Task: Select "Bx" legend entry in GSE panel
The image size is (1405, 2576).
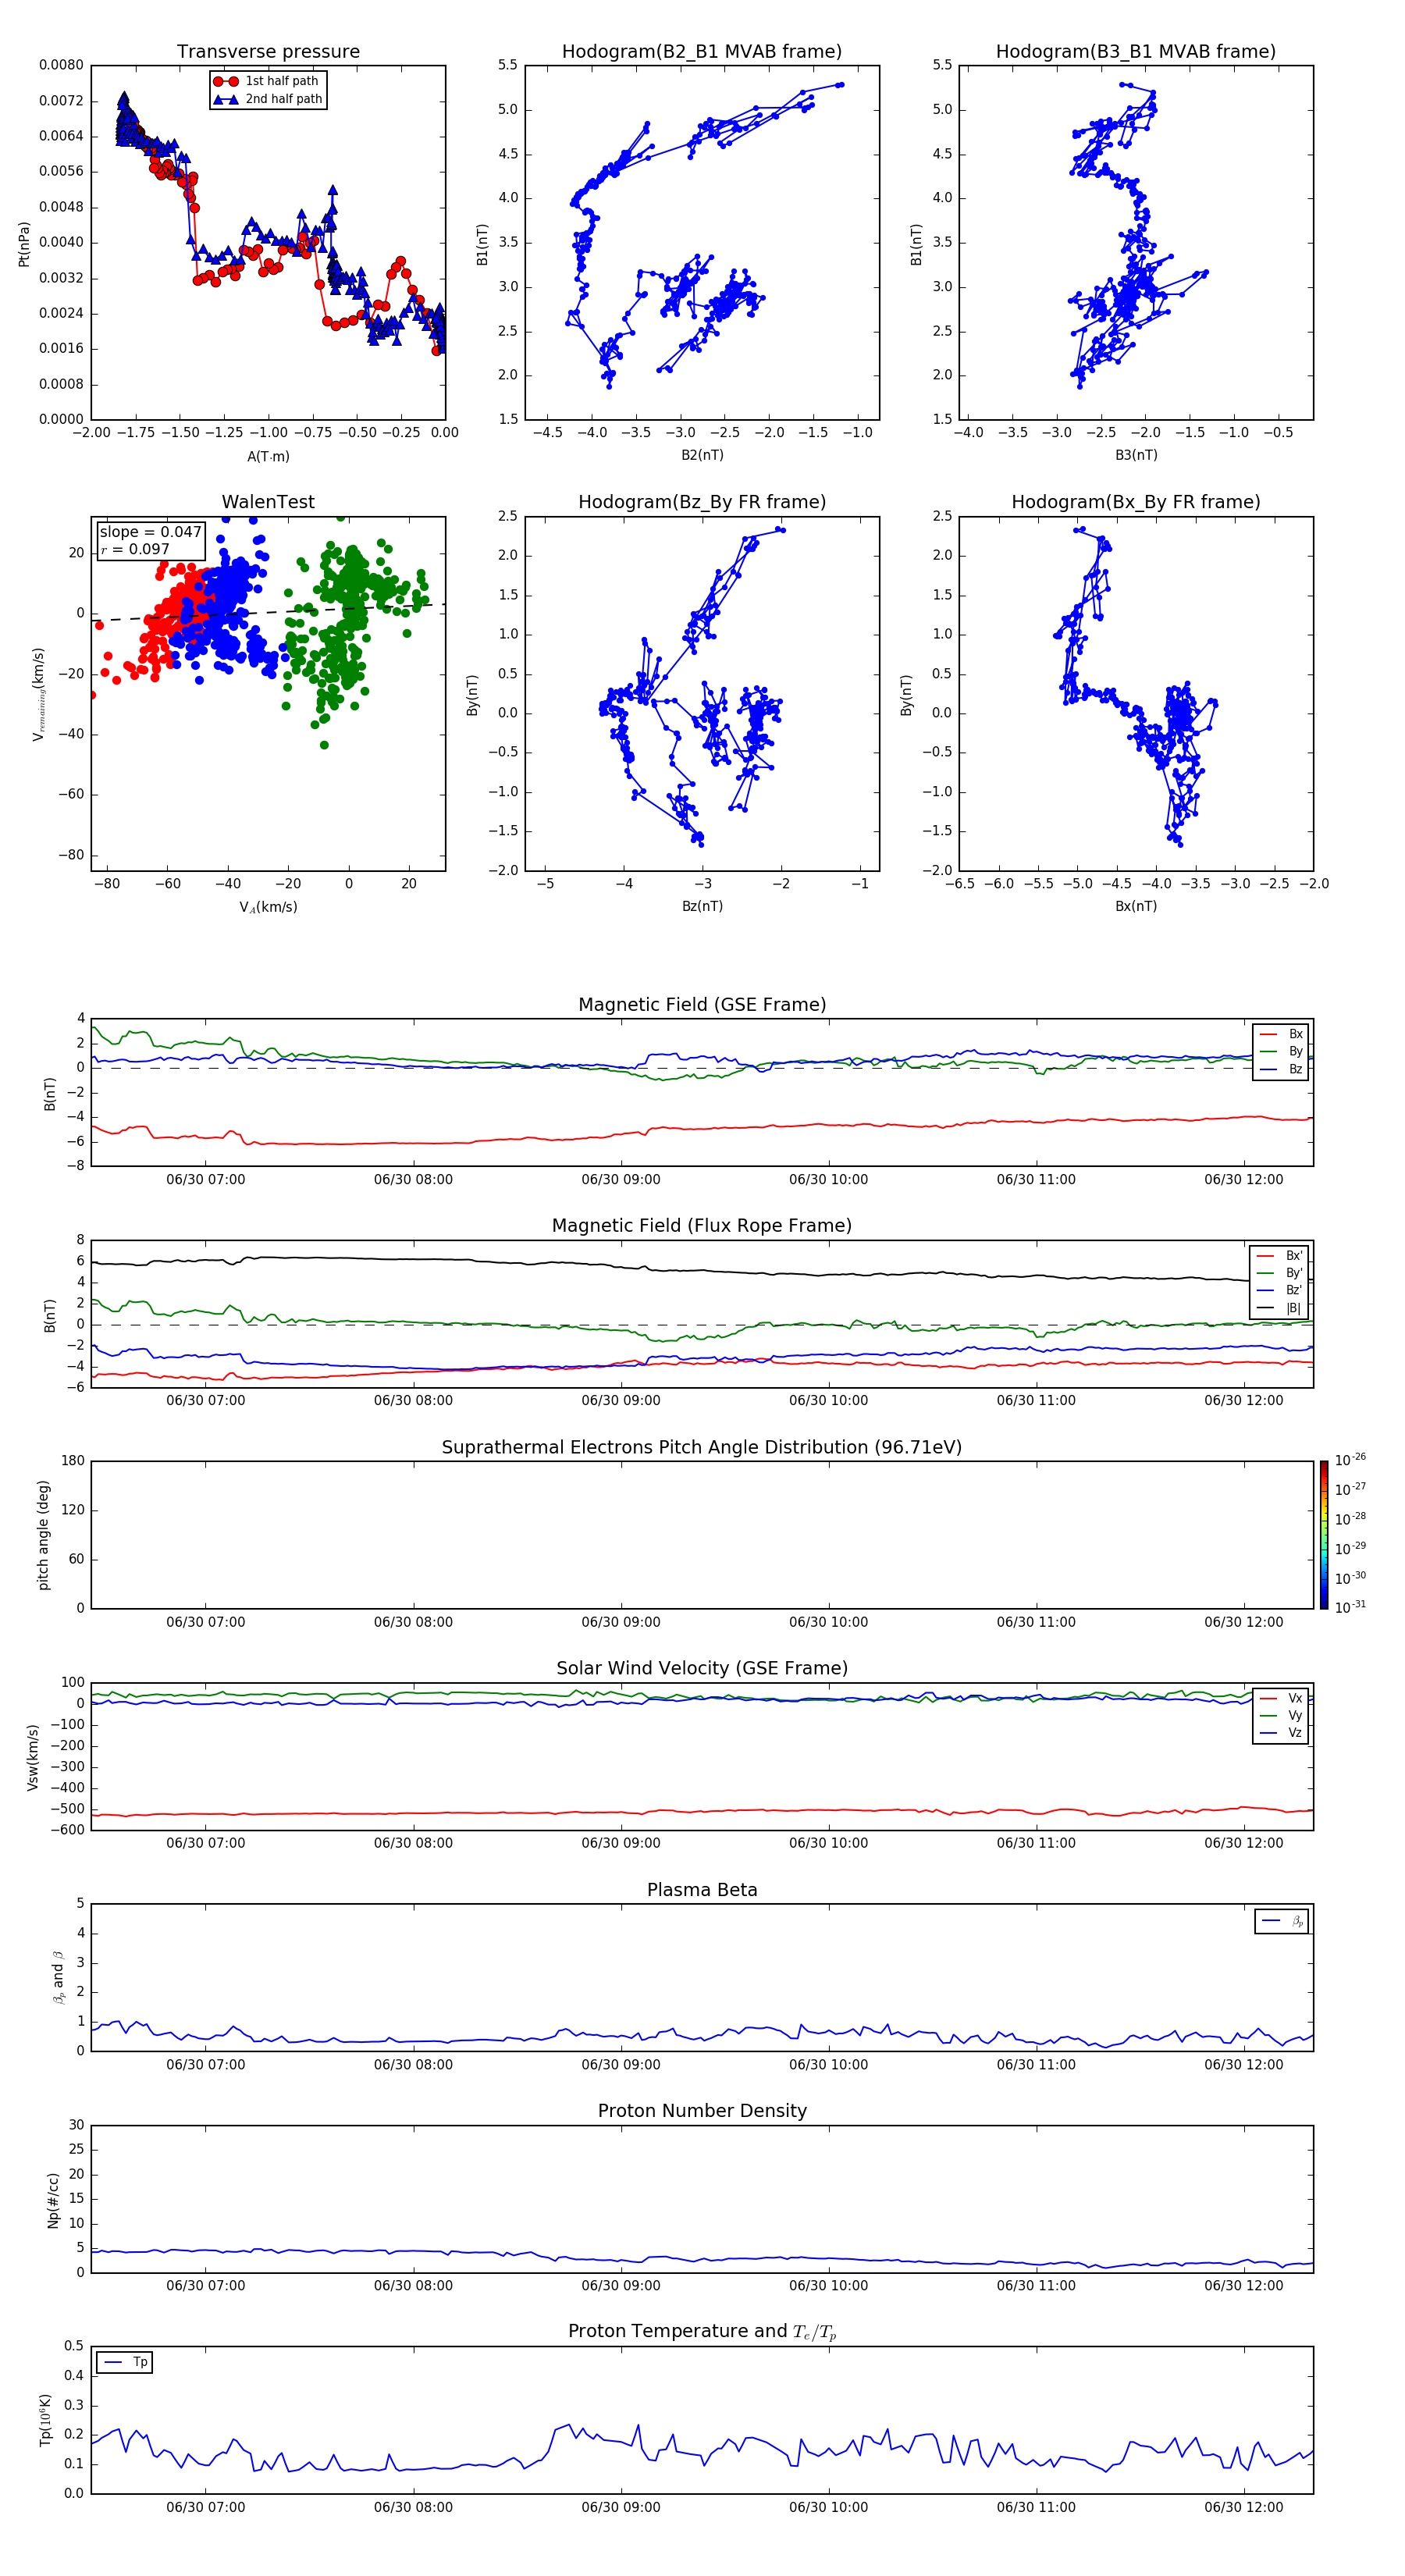Action: [1282, 1034]
